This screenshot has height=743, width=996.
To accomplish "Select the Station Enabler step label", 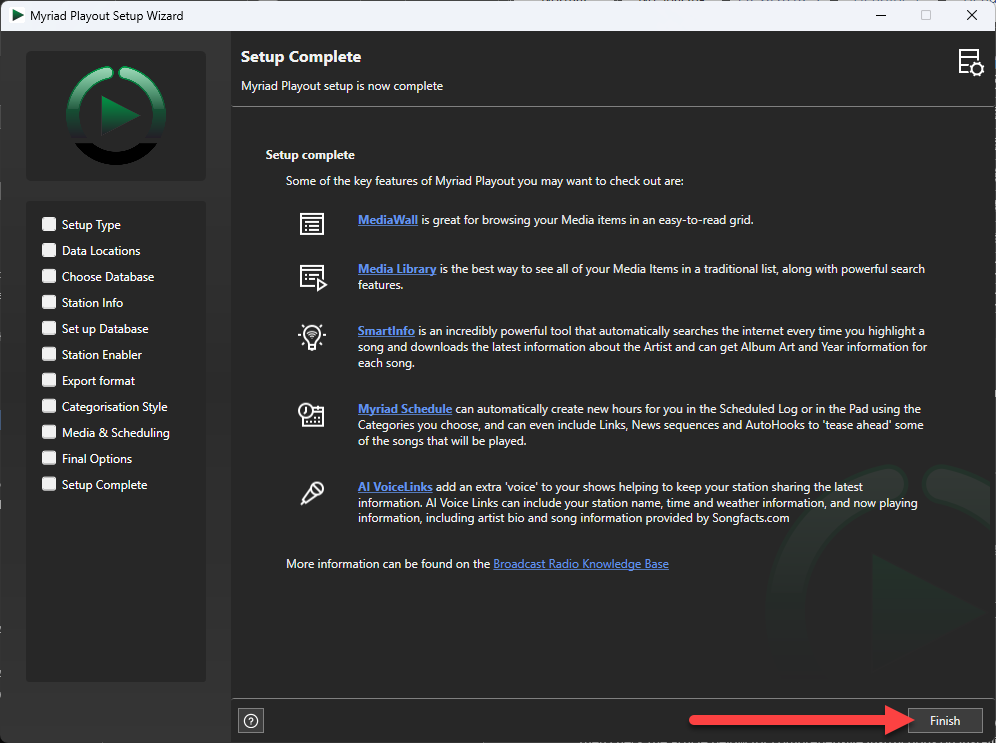I will (x=102, y=355).
